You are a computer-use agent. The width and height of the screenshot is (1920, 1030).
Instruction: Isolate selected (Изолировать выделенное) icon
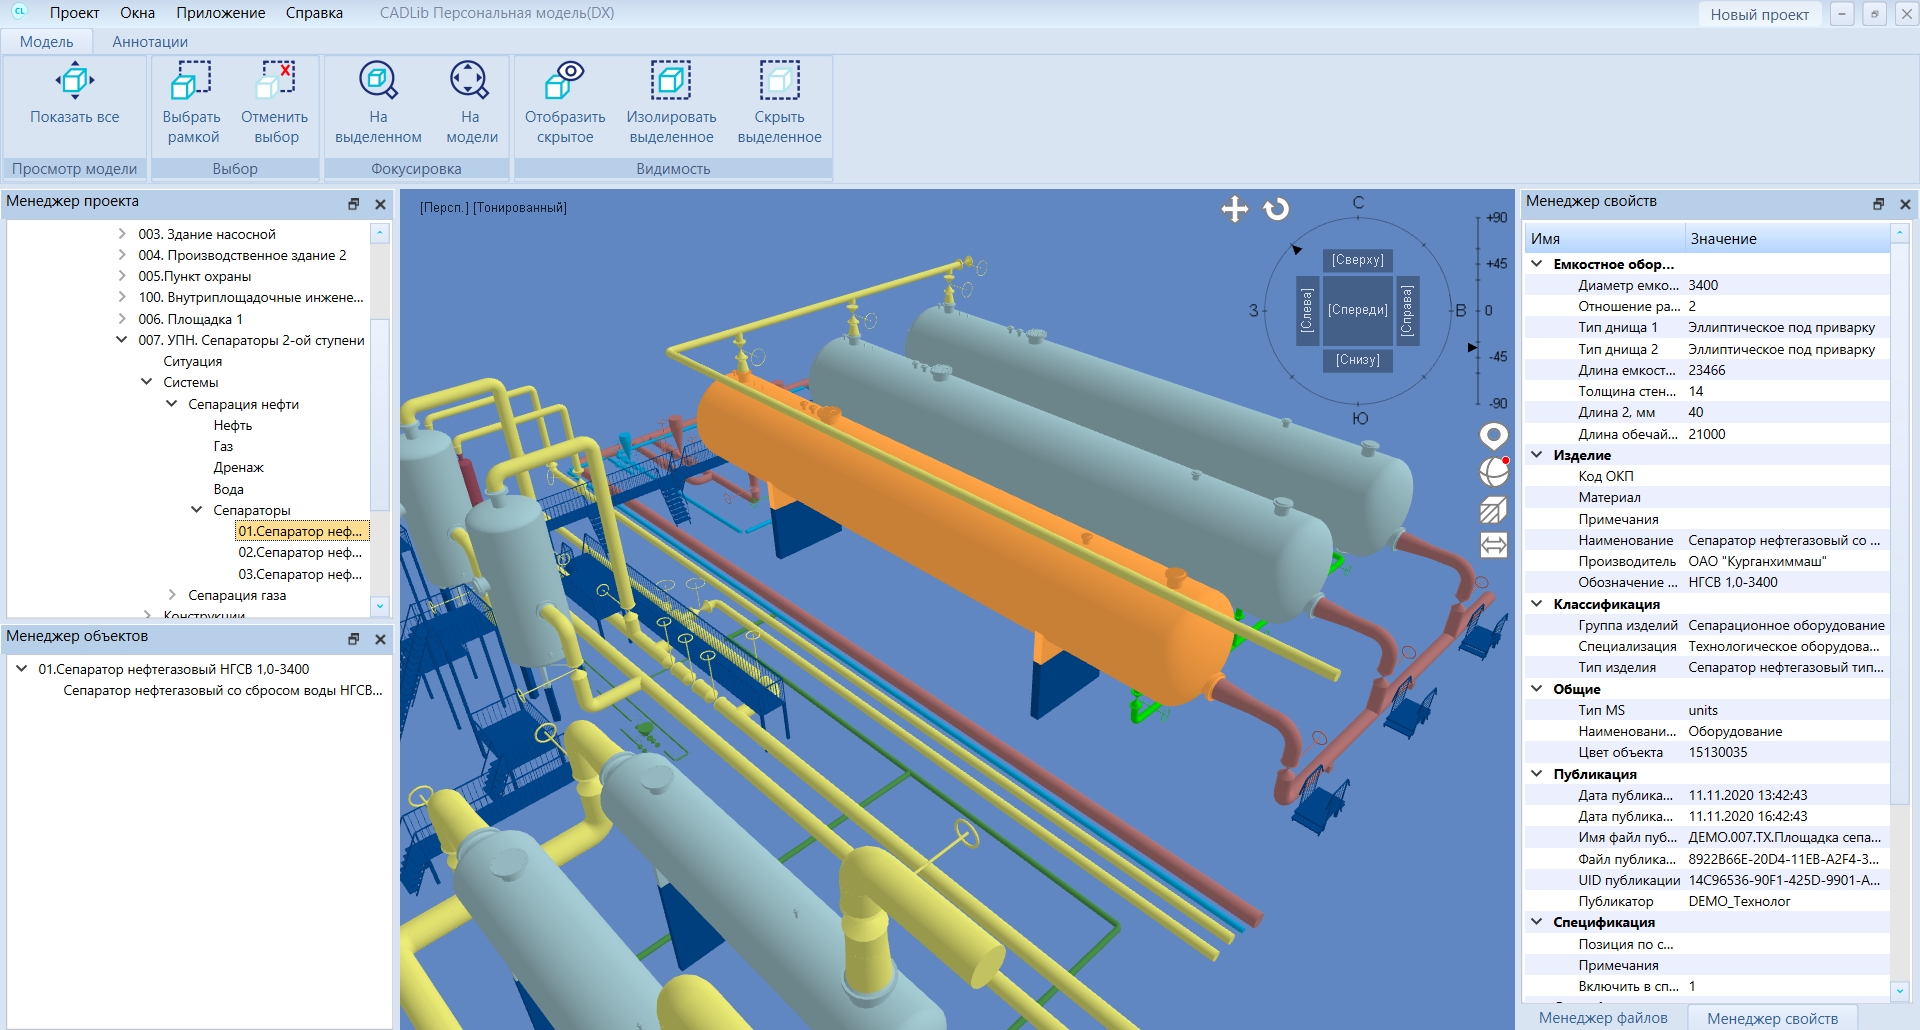point(671,82)
